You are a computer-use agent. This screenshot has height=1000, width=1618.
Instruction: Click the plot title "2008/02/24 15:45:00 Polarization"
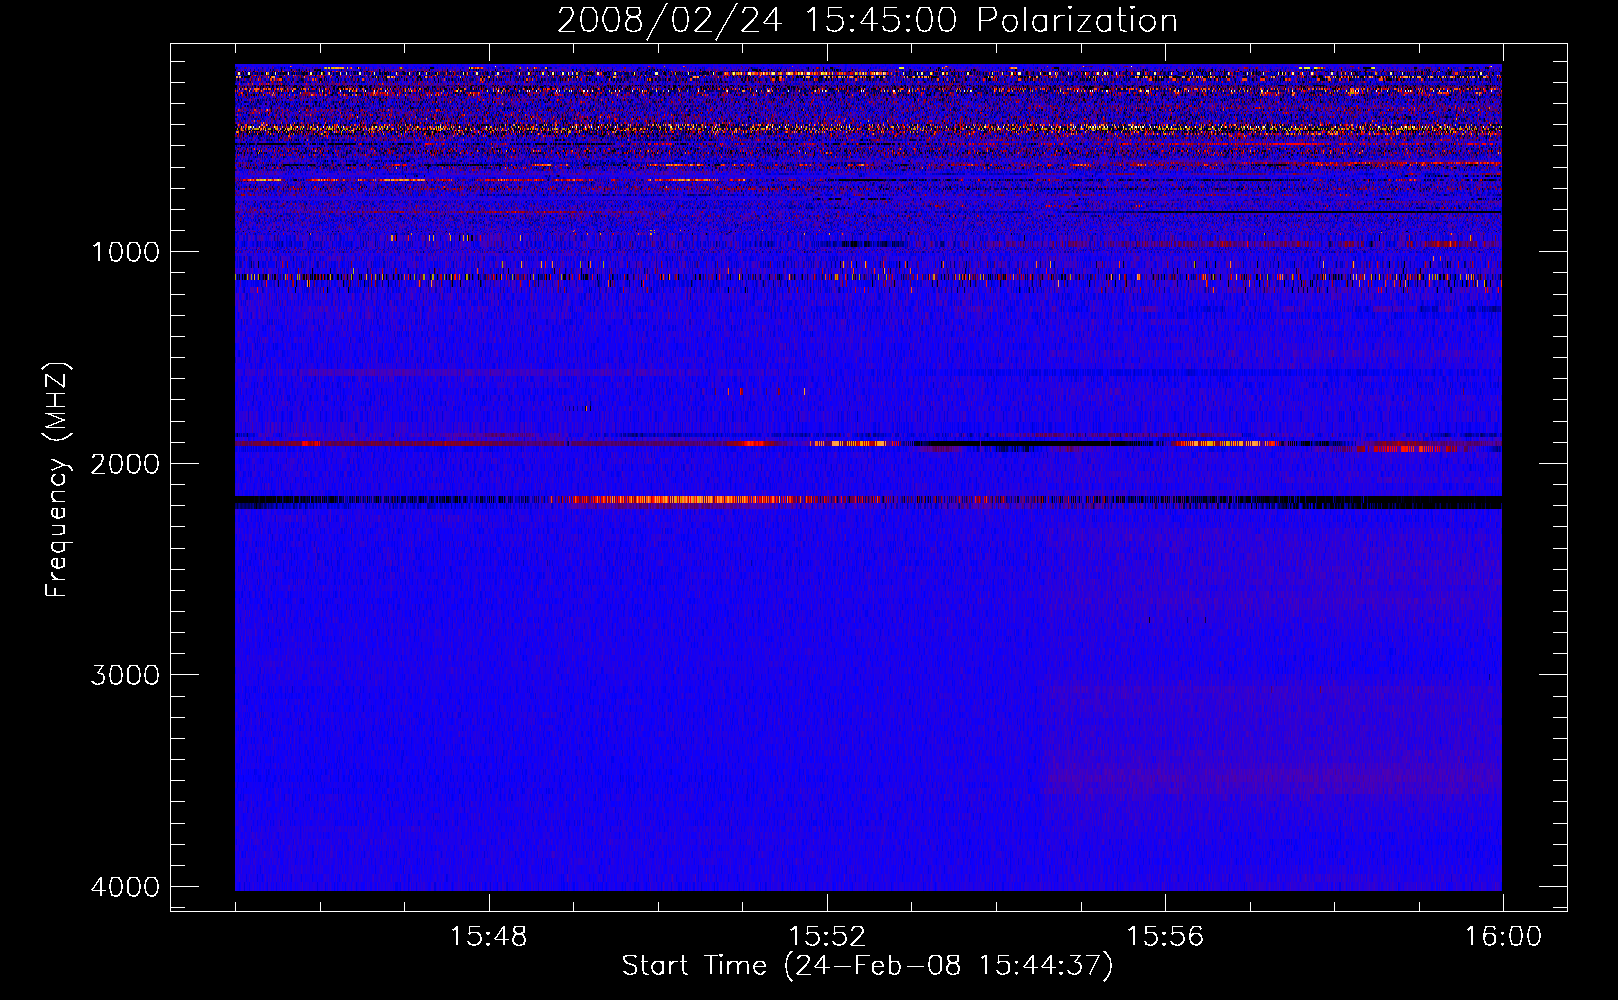(x=867, y=21)
